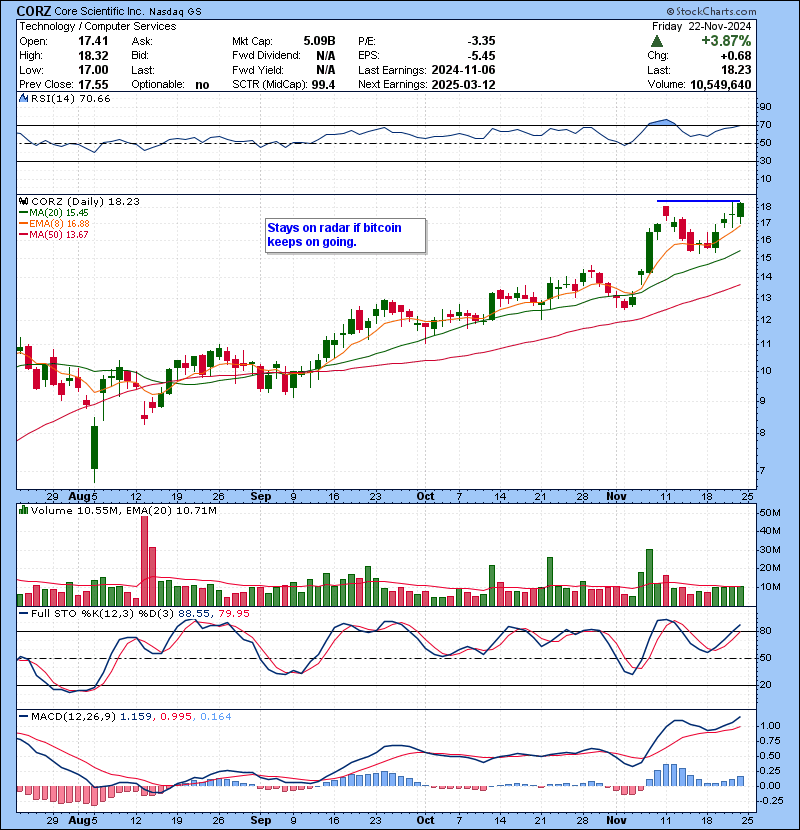The image size is (800, 830).
Task: Click the Sep label on the price chart date axis
Action: (x=260, y=497)
